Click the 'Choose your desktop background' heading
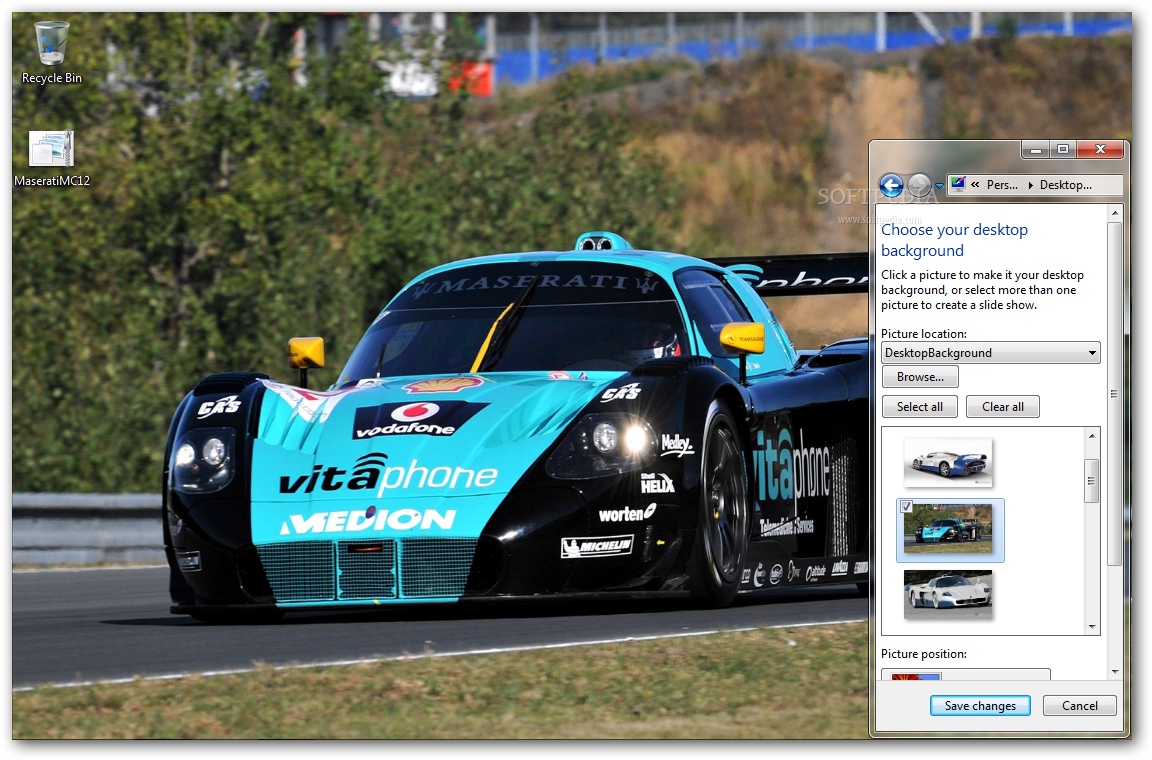This screenshot has height=760, width=1152. pyautogui.click(x=954, y=240)
